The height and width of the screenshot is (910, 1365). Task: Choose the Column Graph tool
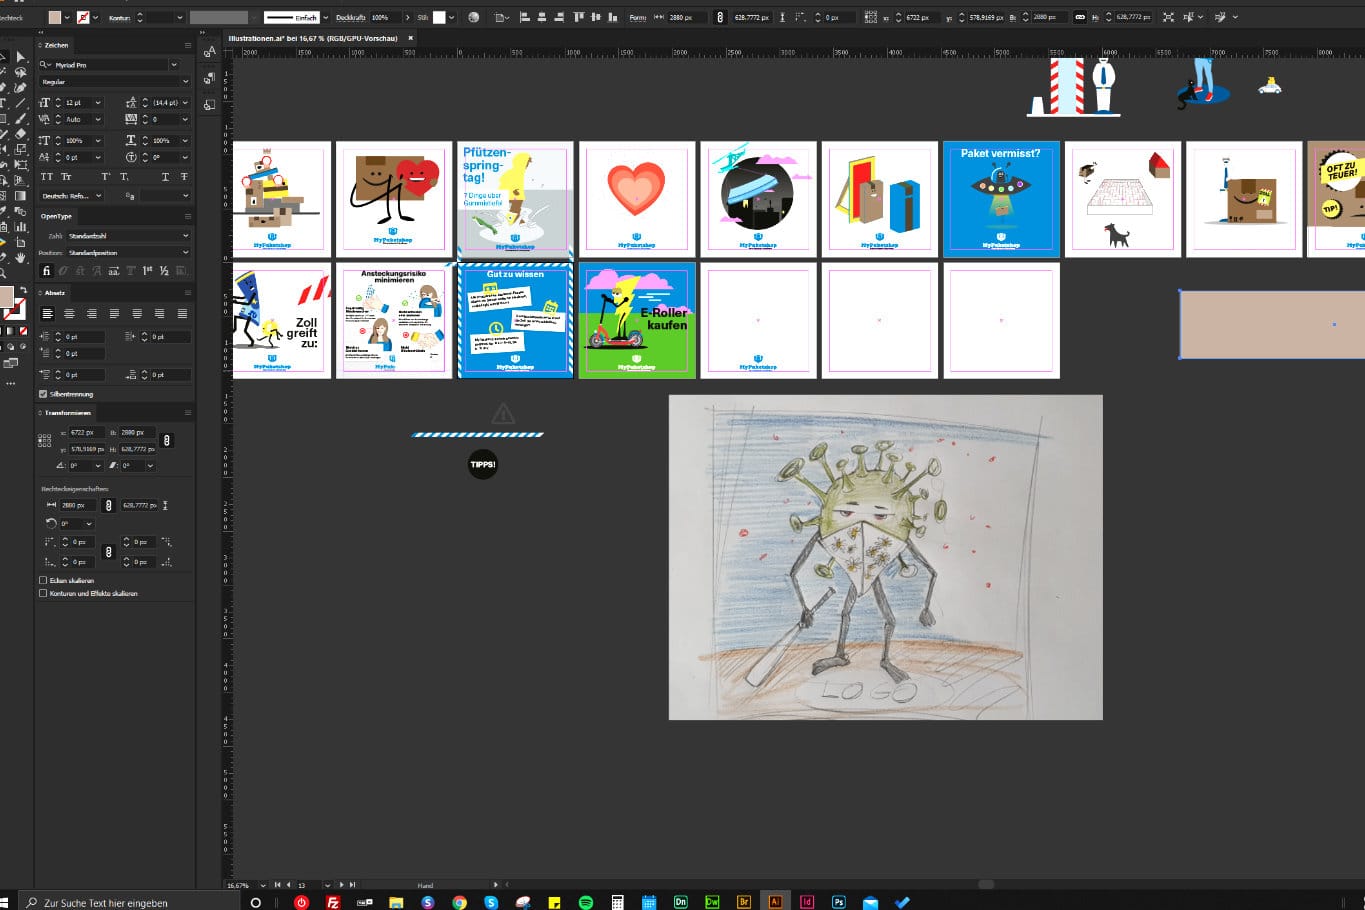[20, 227]
